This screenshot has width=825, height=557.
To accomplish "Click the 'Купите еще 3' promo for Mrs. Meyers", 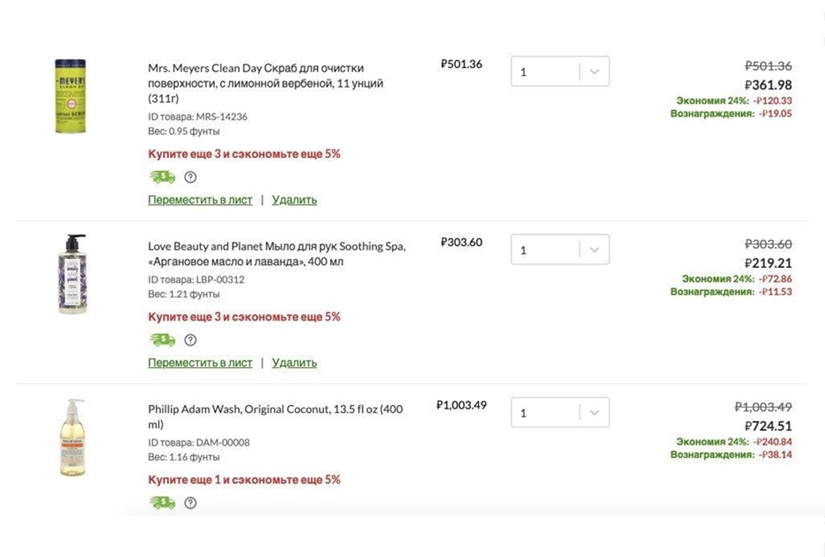I will [x=244, y=154].
